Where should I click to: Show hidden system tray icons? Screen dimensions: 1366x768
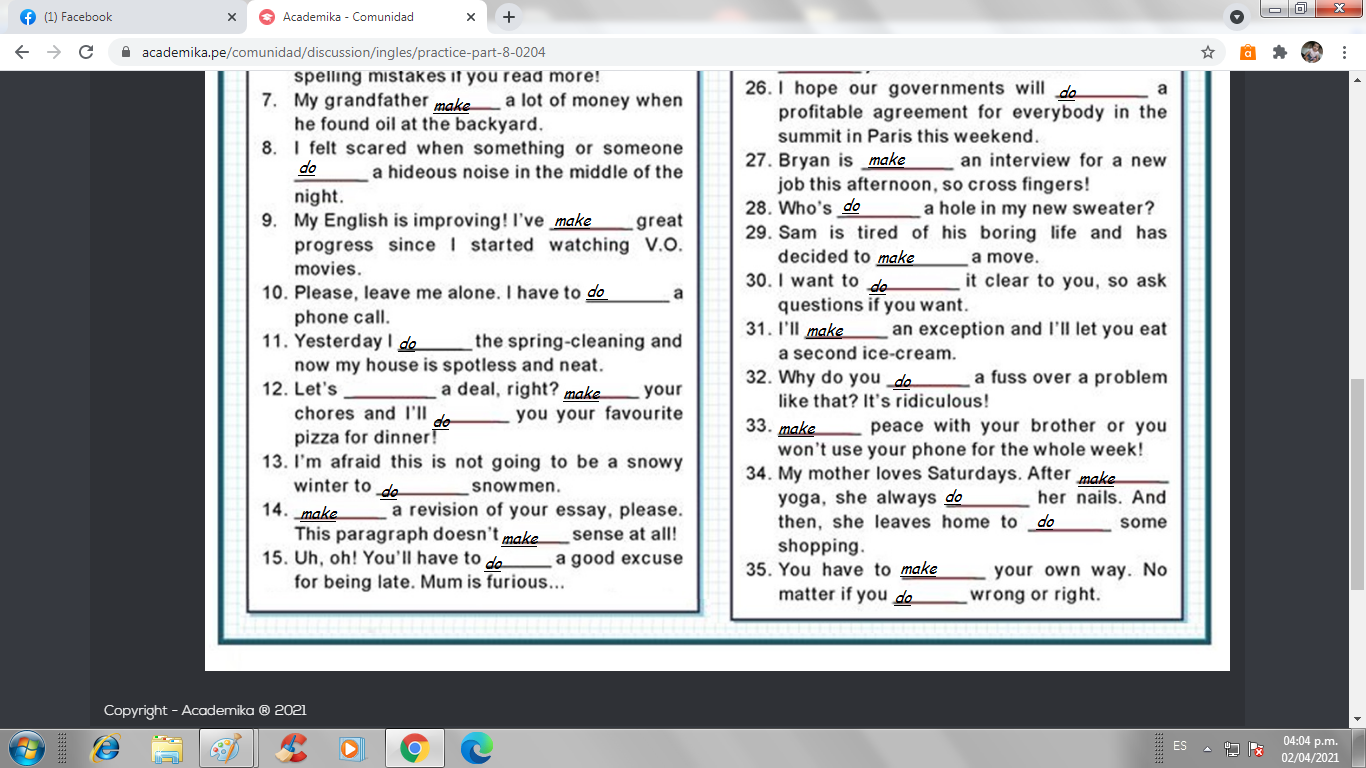(1207, 748)
